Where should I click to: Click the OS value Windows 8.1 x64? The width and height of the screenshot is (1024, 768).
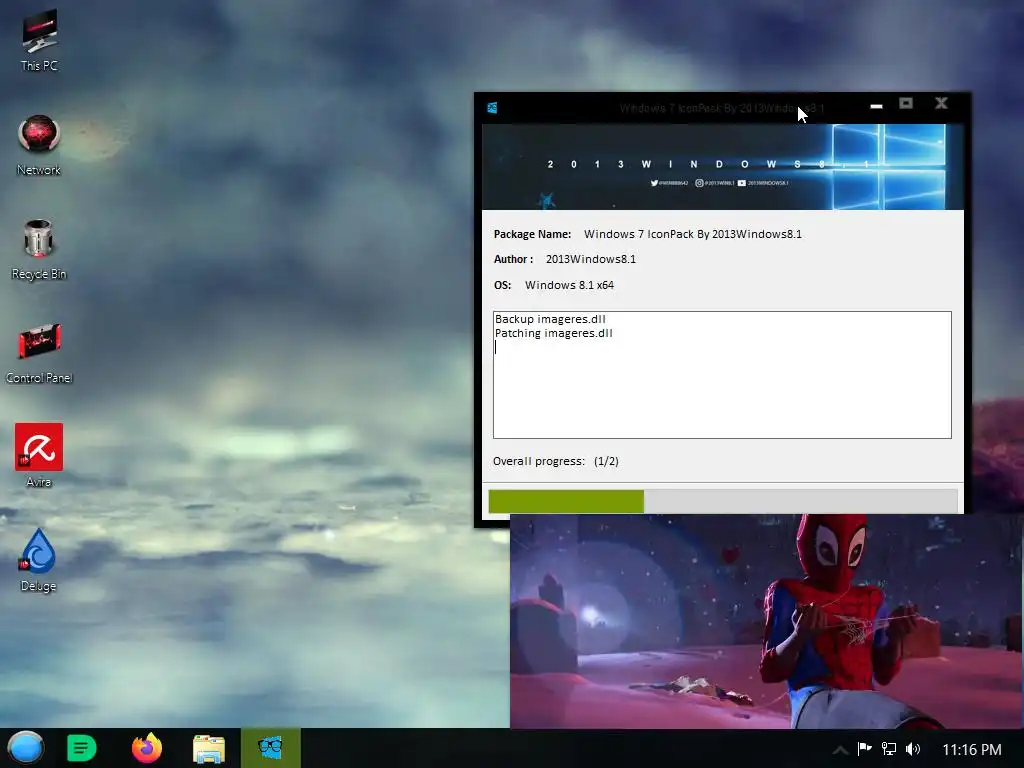(569, 285)
